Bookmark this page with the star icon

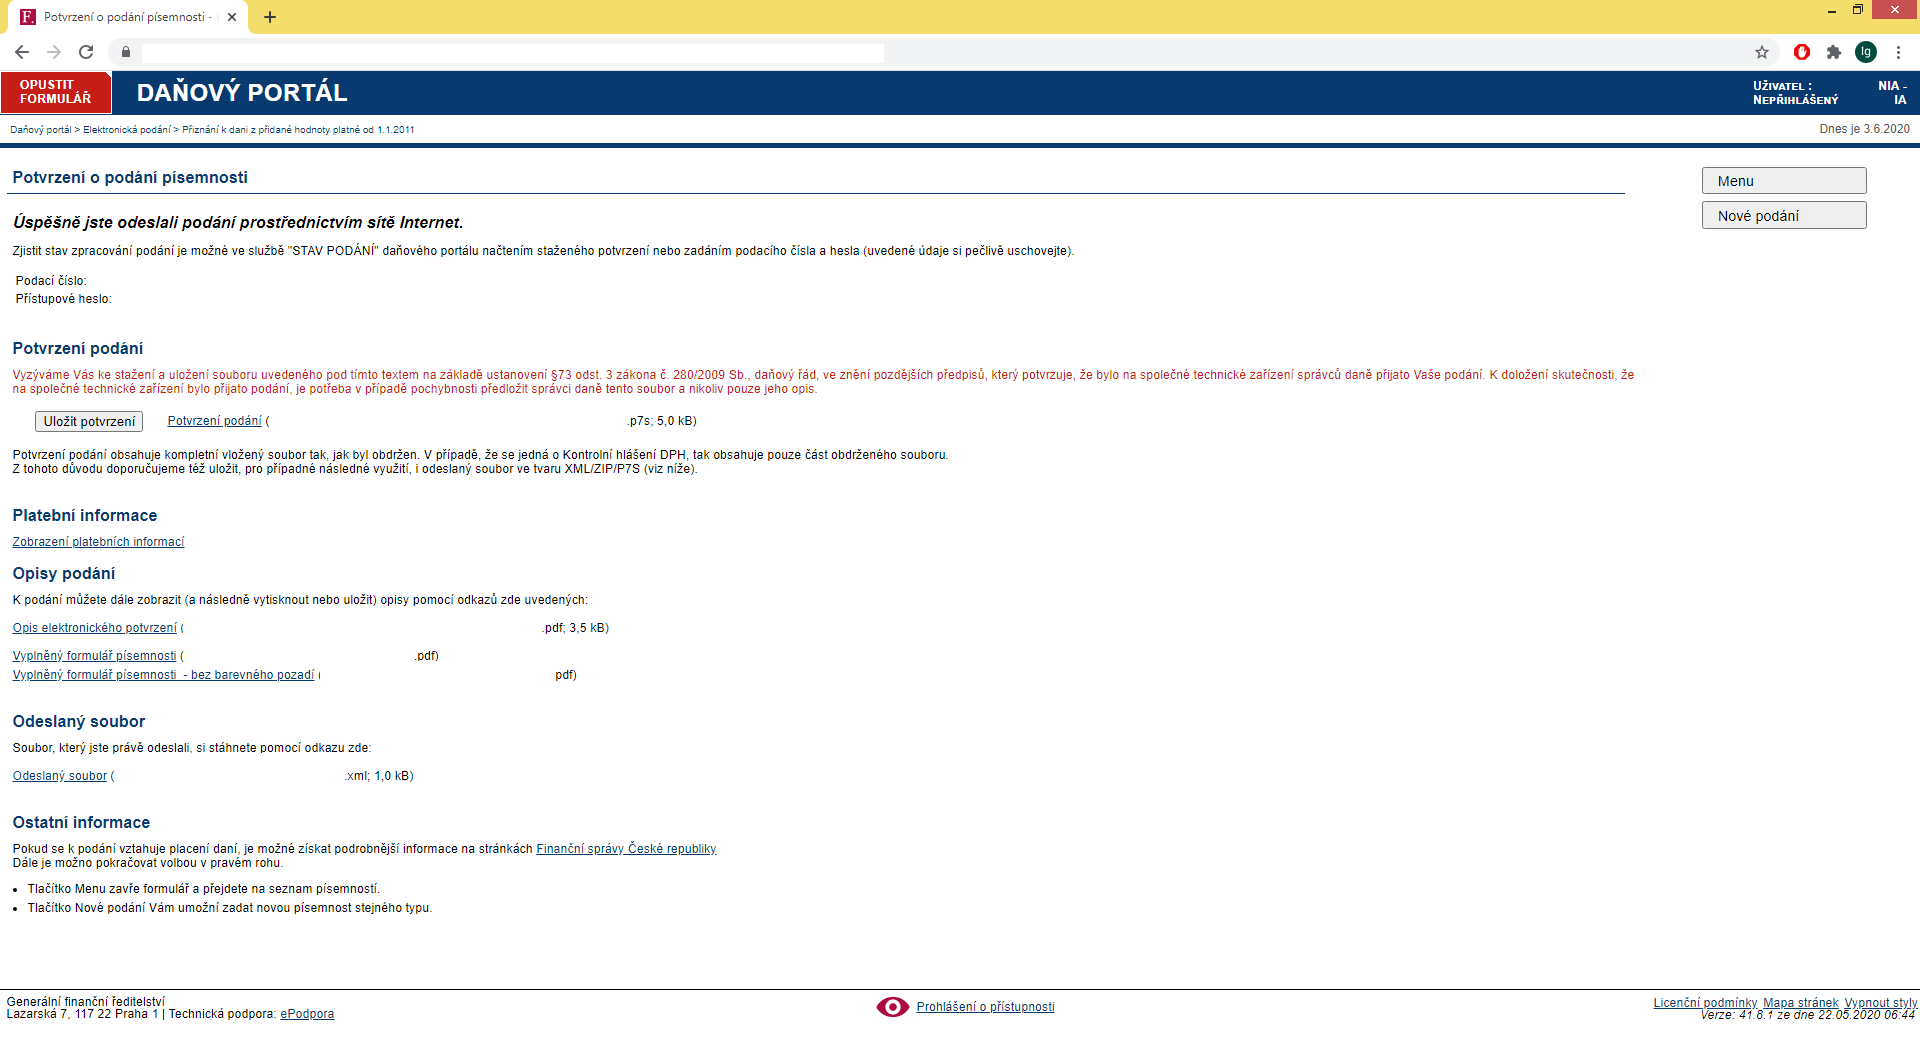(1762, 52)
